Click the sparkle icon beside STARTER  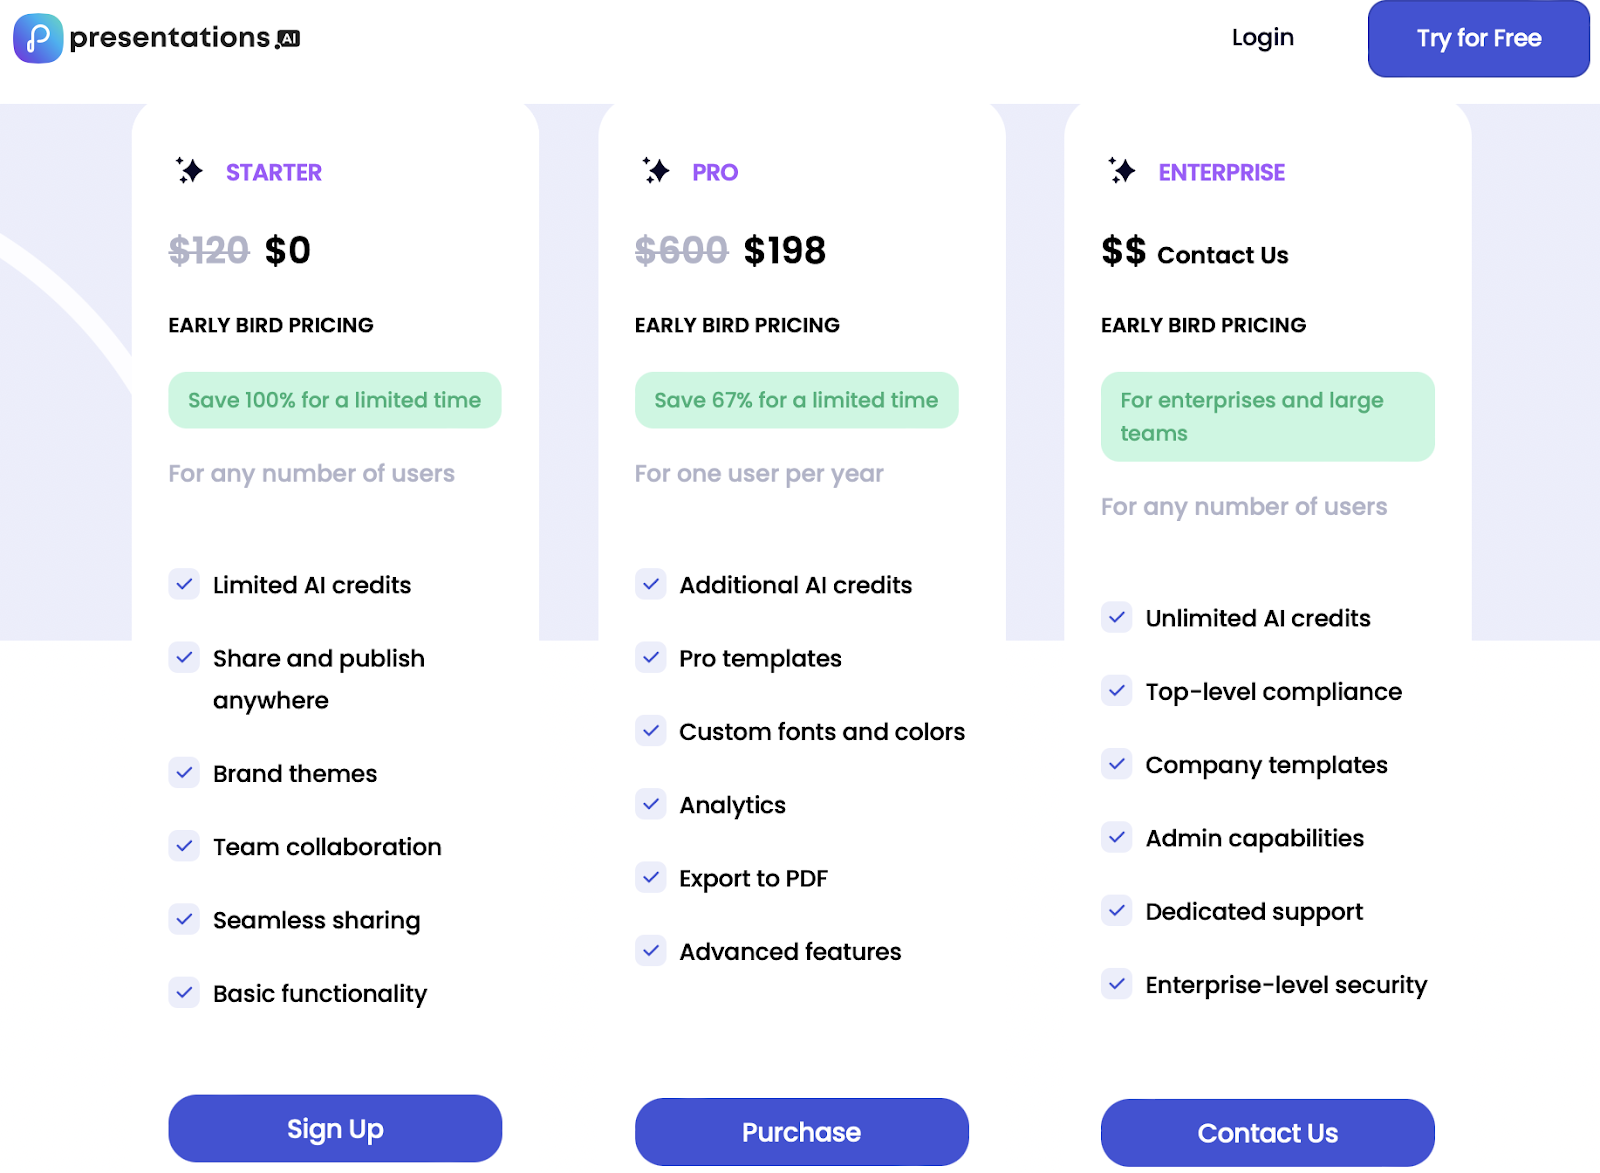click(x=189, y=171)
